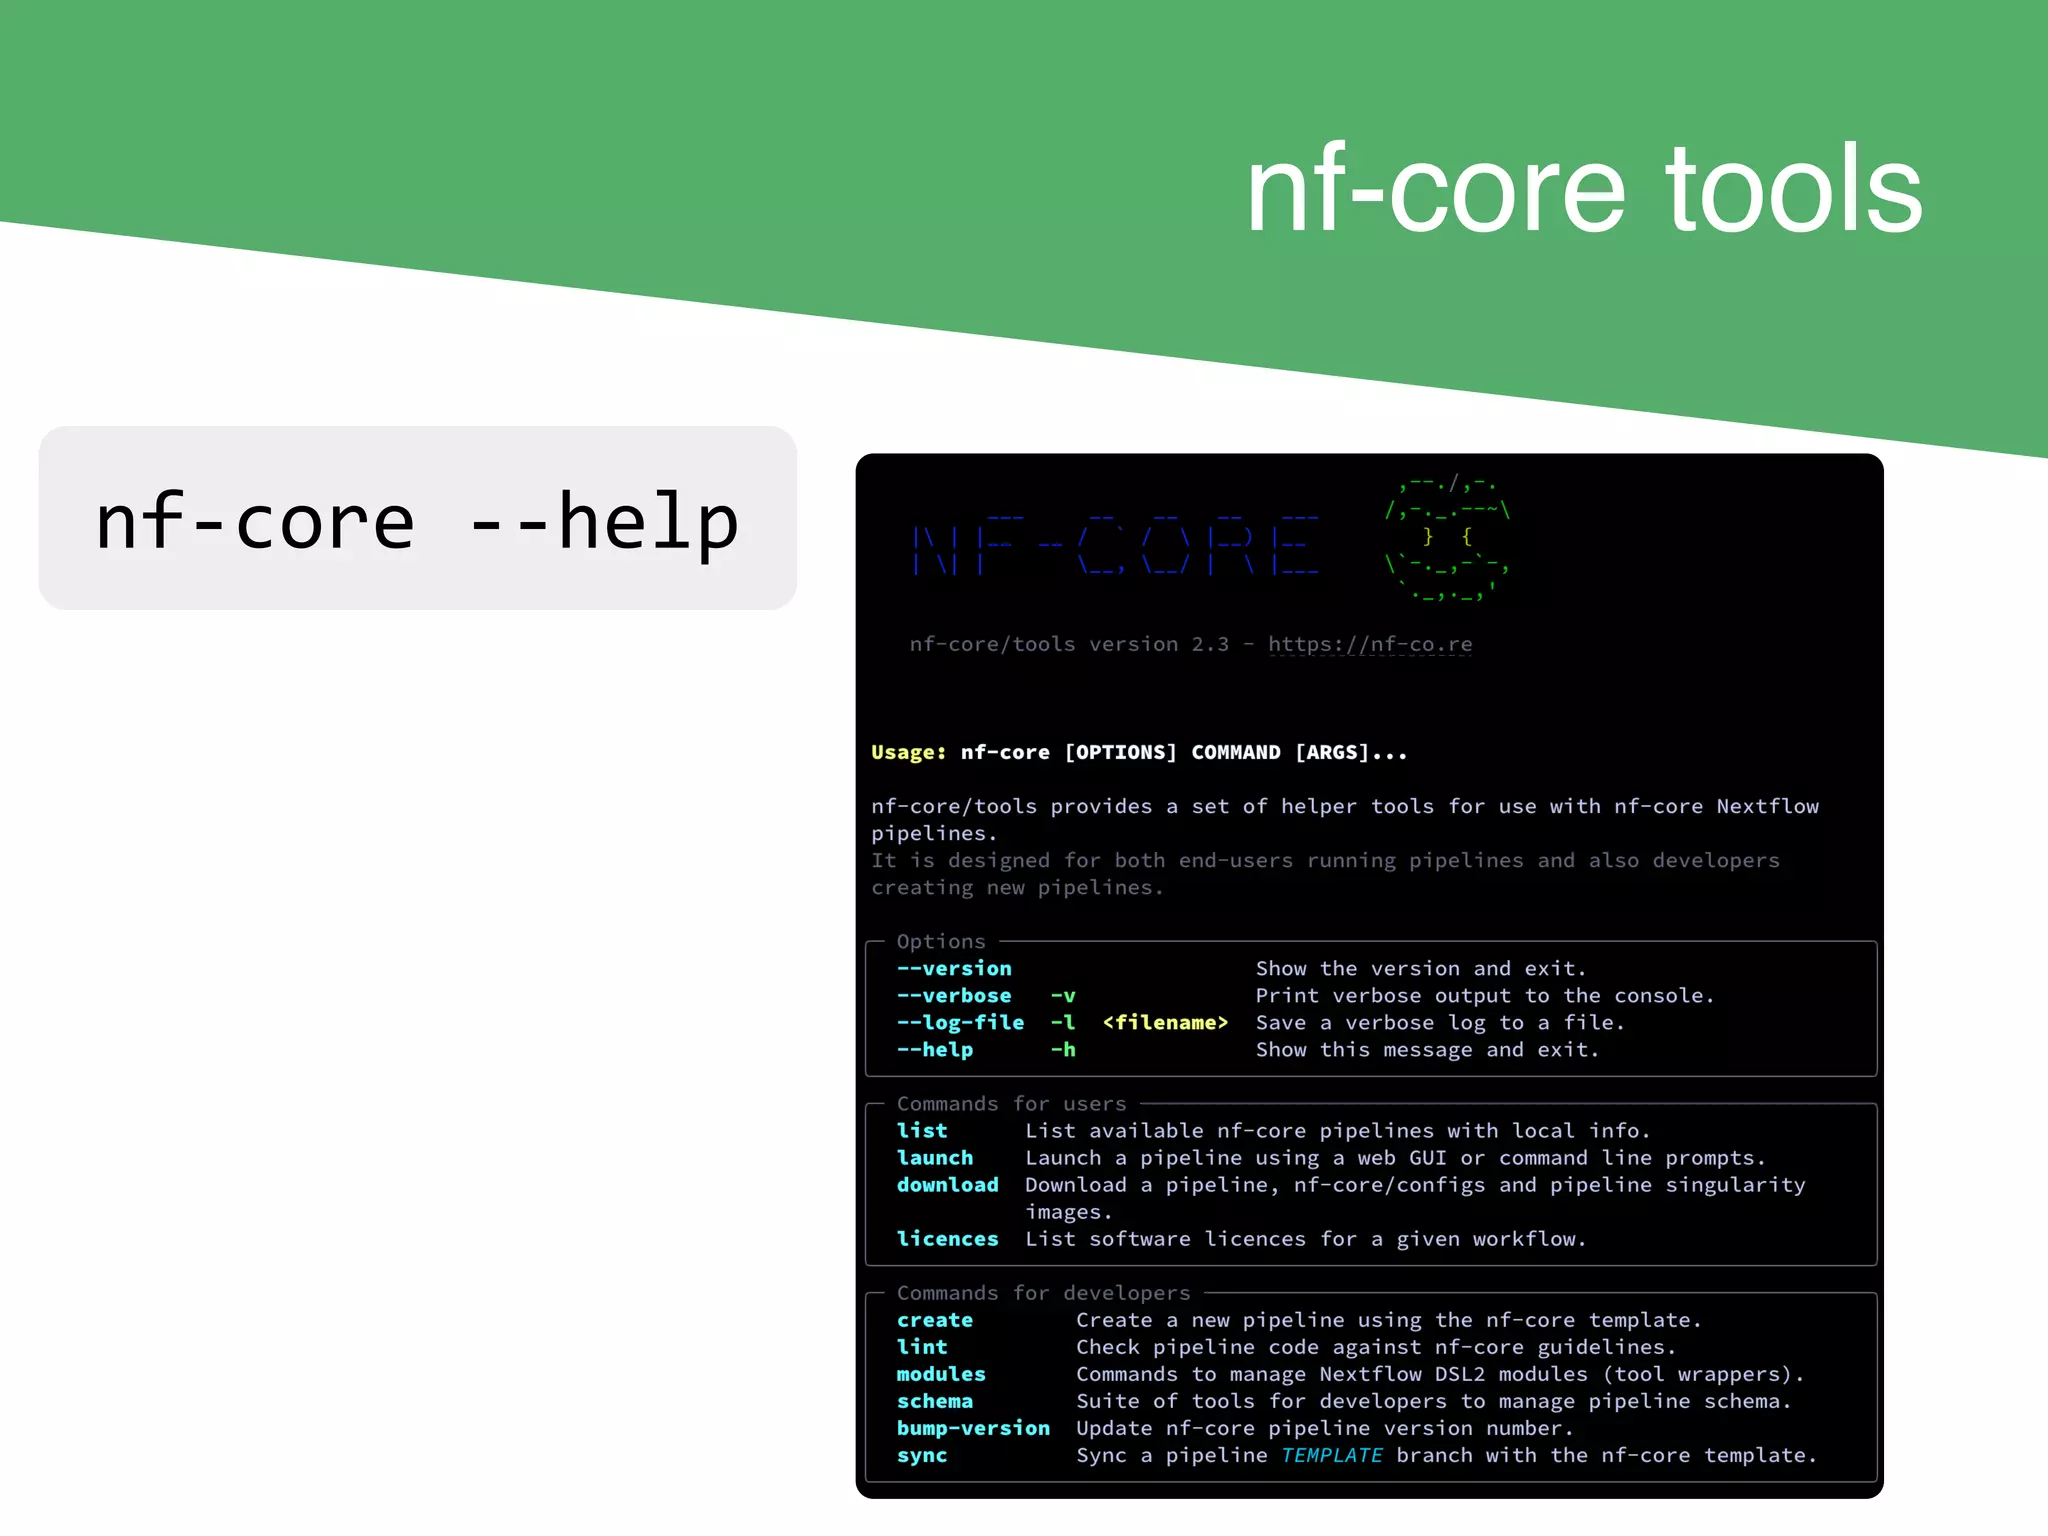
Task: Click 'Show this message and exit.' description
Action: pos(1427,1049)
